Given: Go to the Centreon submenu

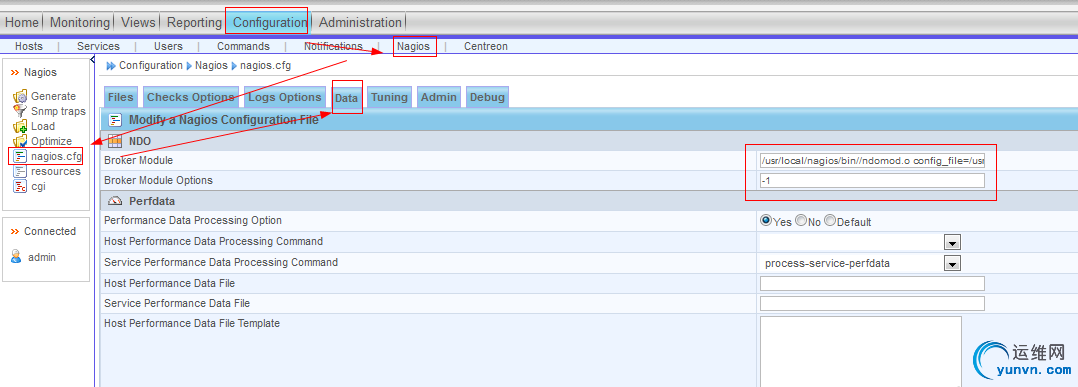Looking at the screenshot, I should tap(486, 46).
